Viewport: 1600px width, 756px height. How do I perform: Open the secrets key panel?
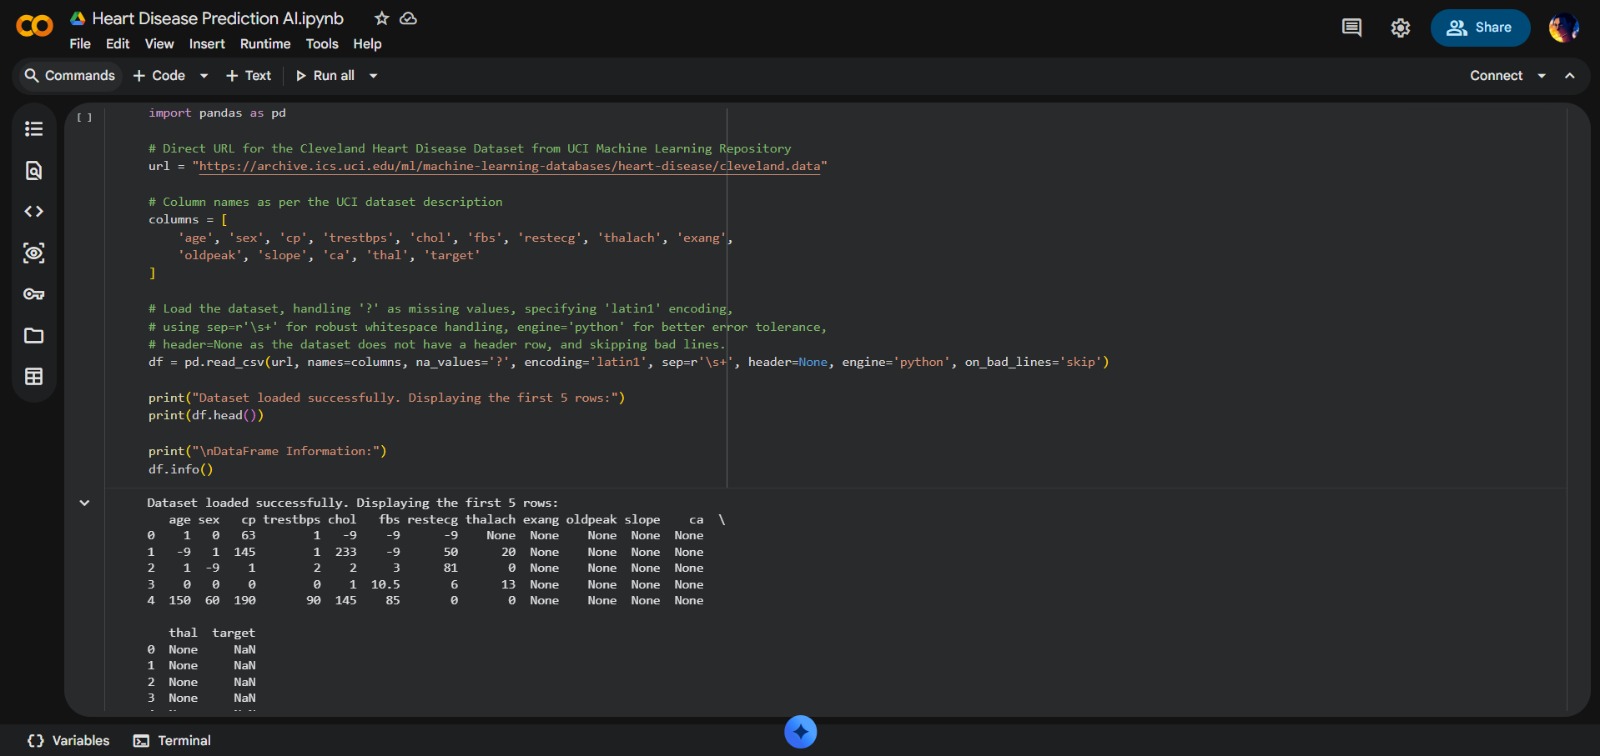[x=34, y=294]
